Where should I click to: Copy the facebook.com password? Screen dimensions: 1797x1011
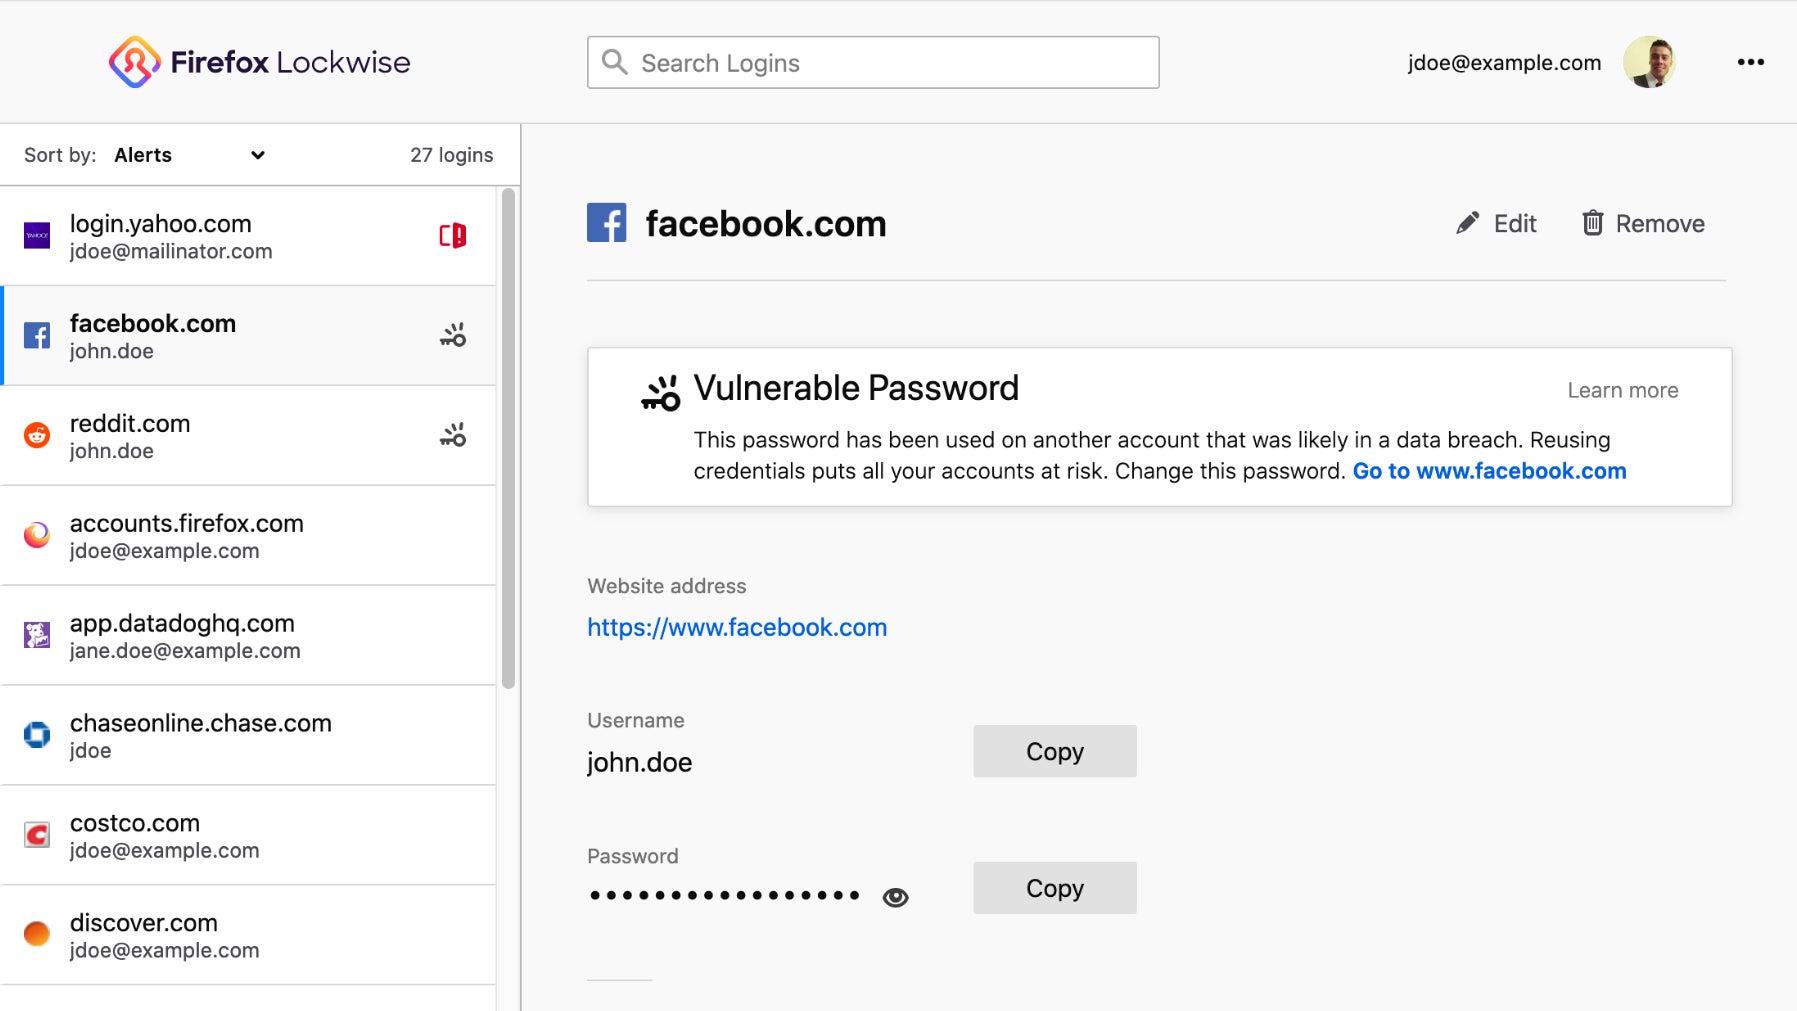click(1054, 888)
